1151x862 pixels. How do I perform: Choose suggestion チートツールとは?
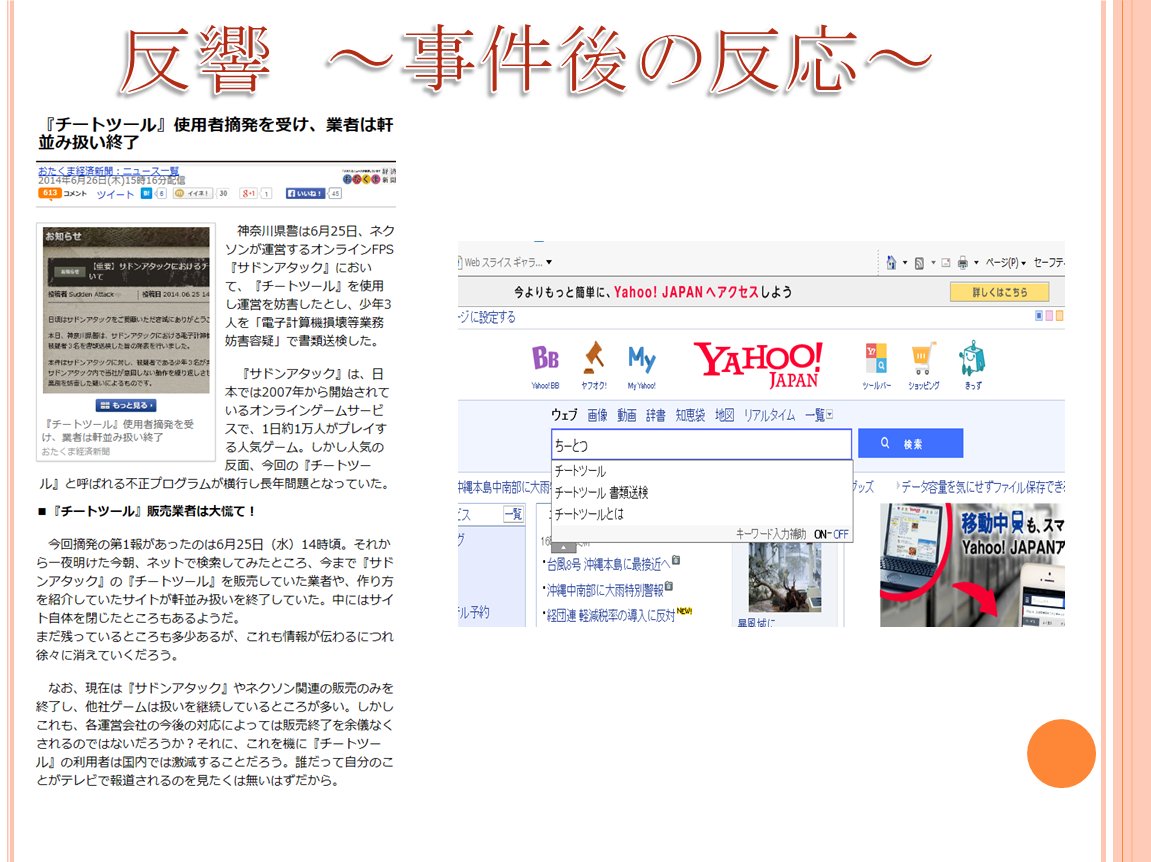[x=589, y=514]
